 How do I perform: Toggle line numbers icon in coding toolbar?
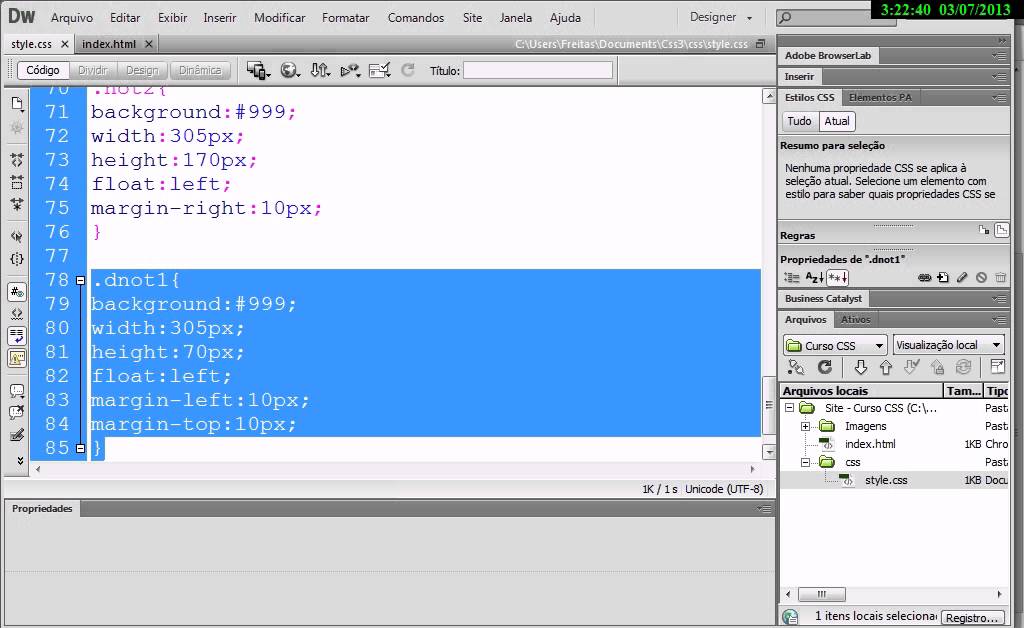coord(17,292)
